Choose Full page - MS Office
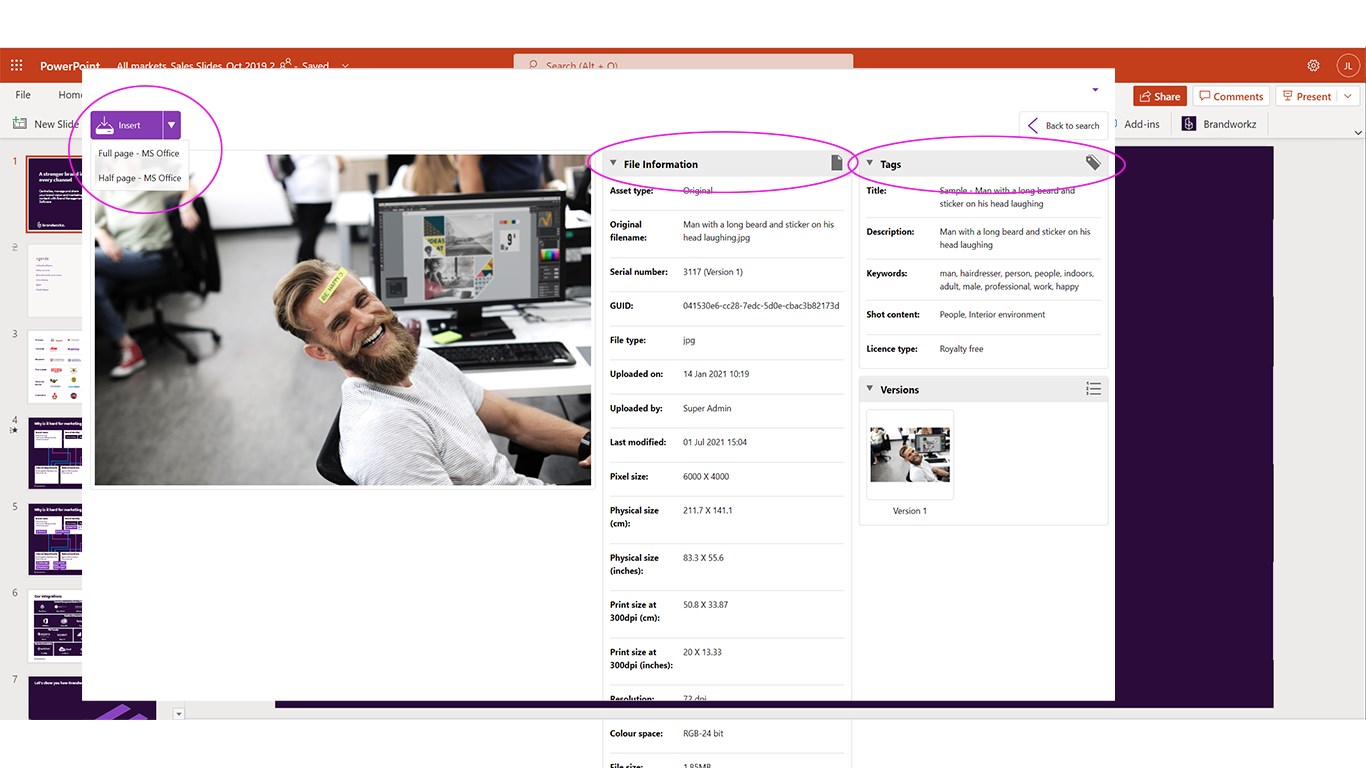This screenshot has height=768, width=1366. [139, 153]
